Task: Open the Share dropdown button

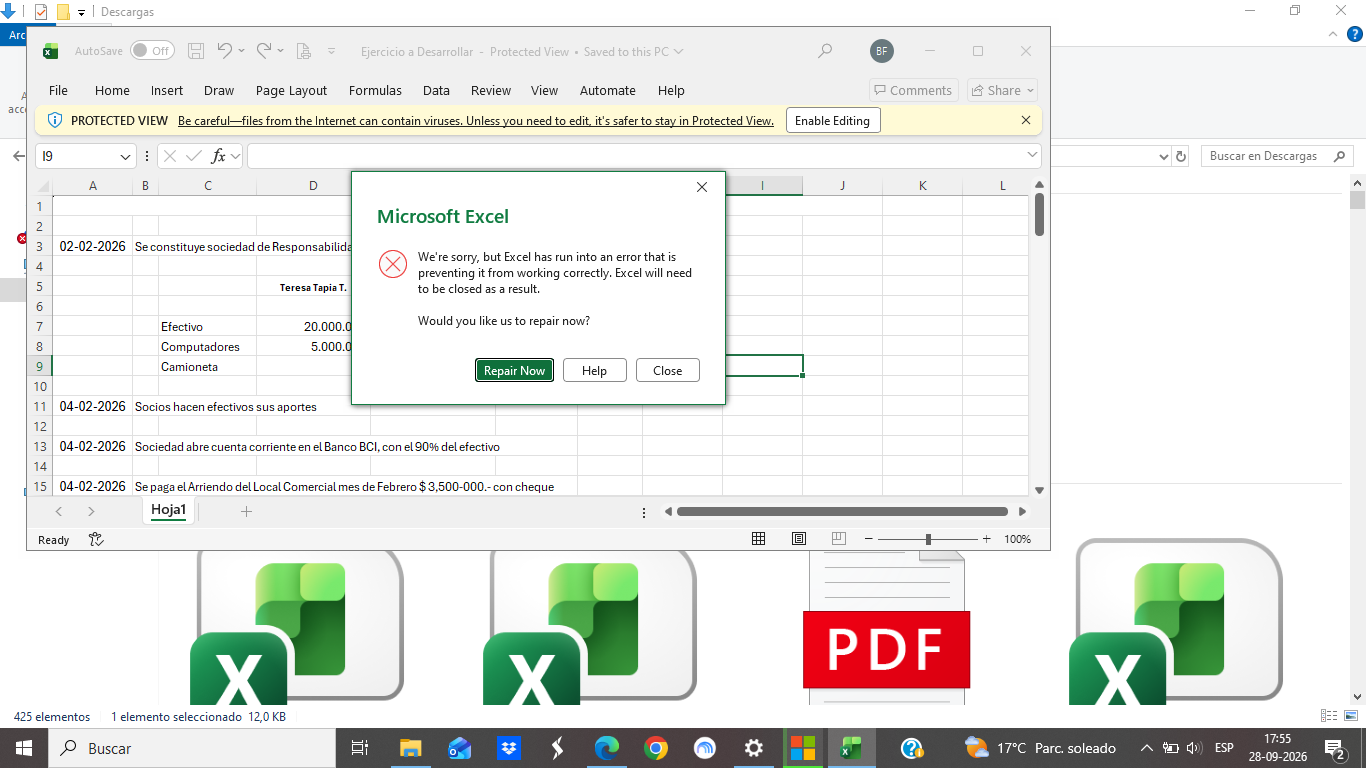Action: [x=1002, y=90]
